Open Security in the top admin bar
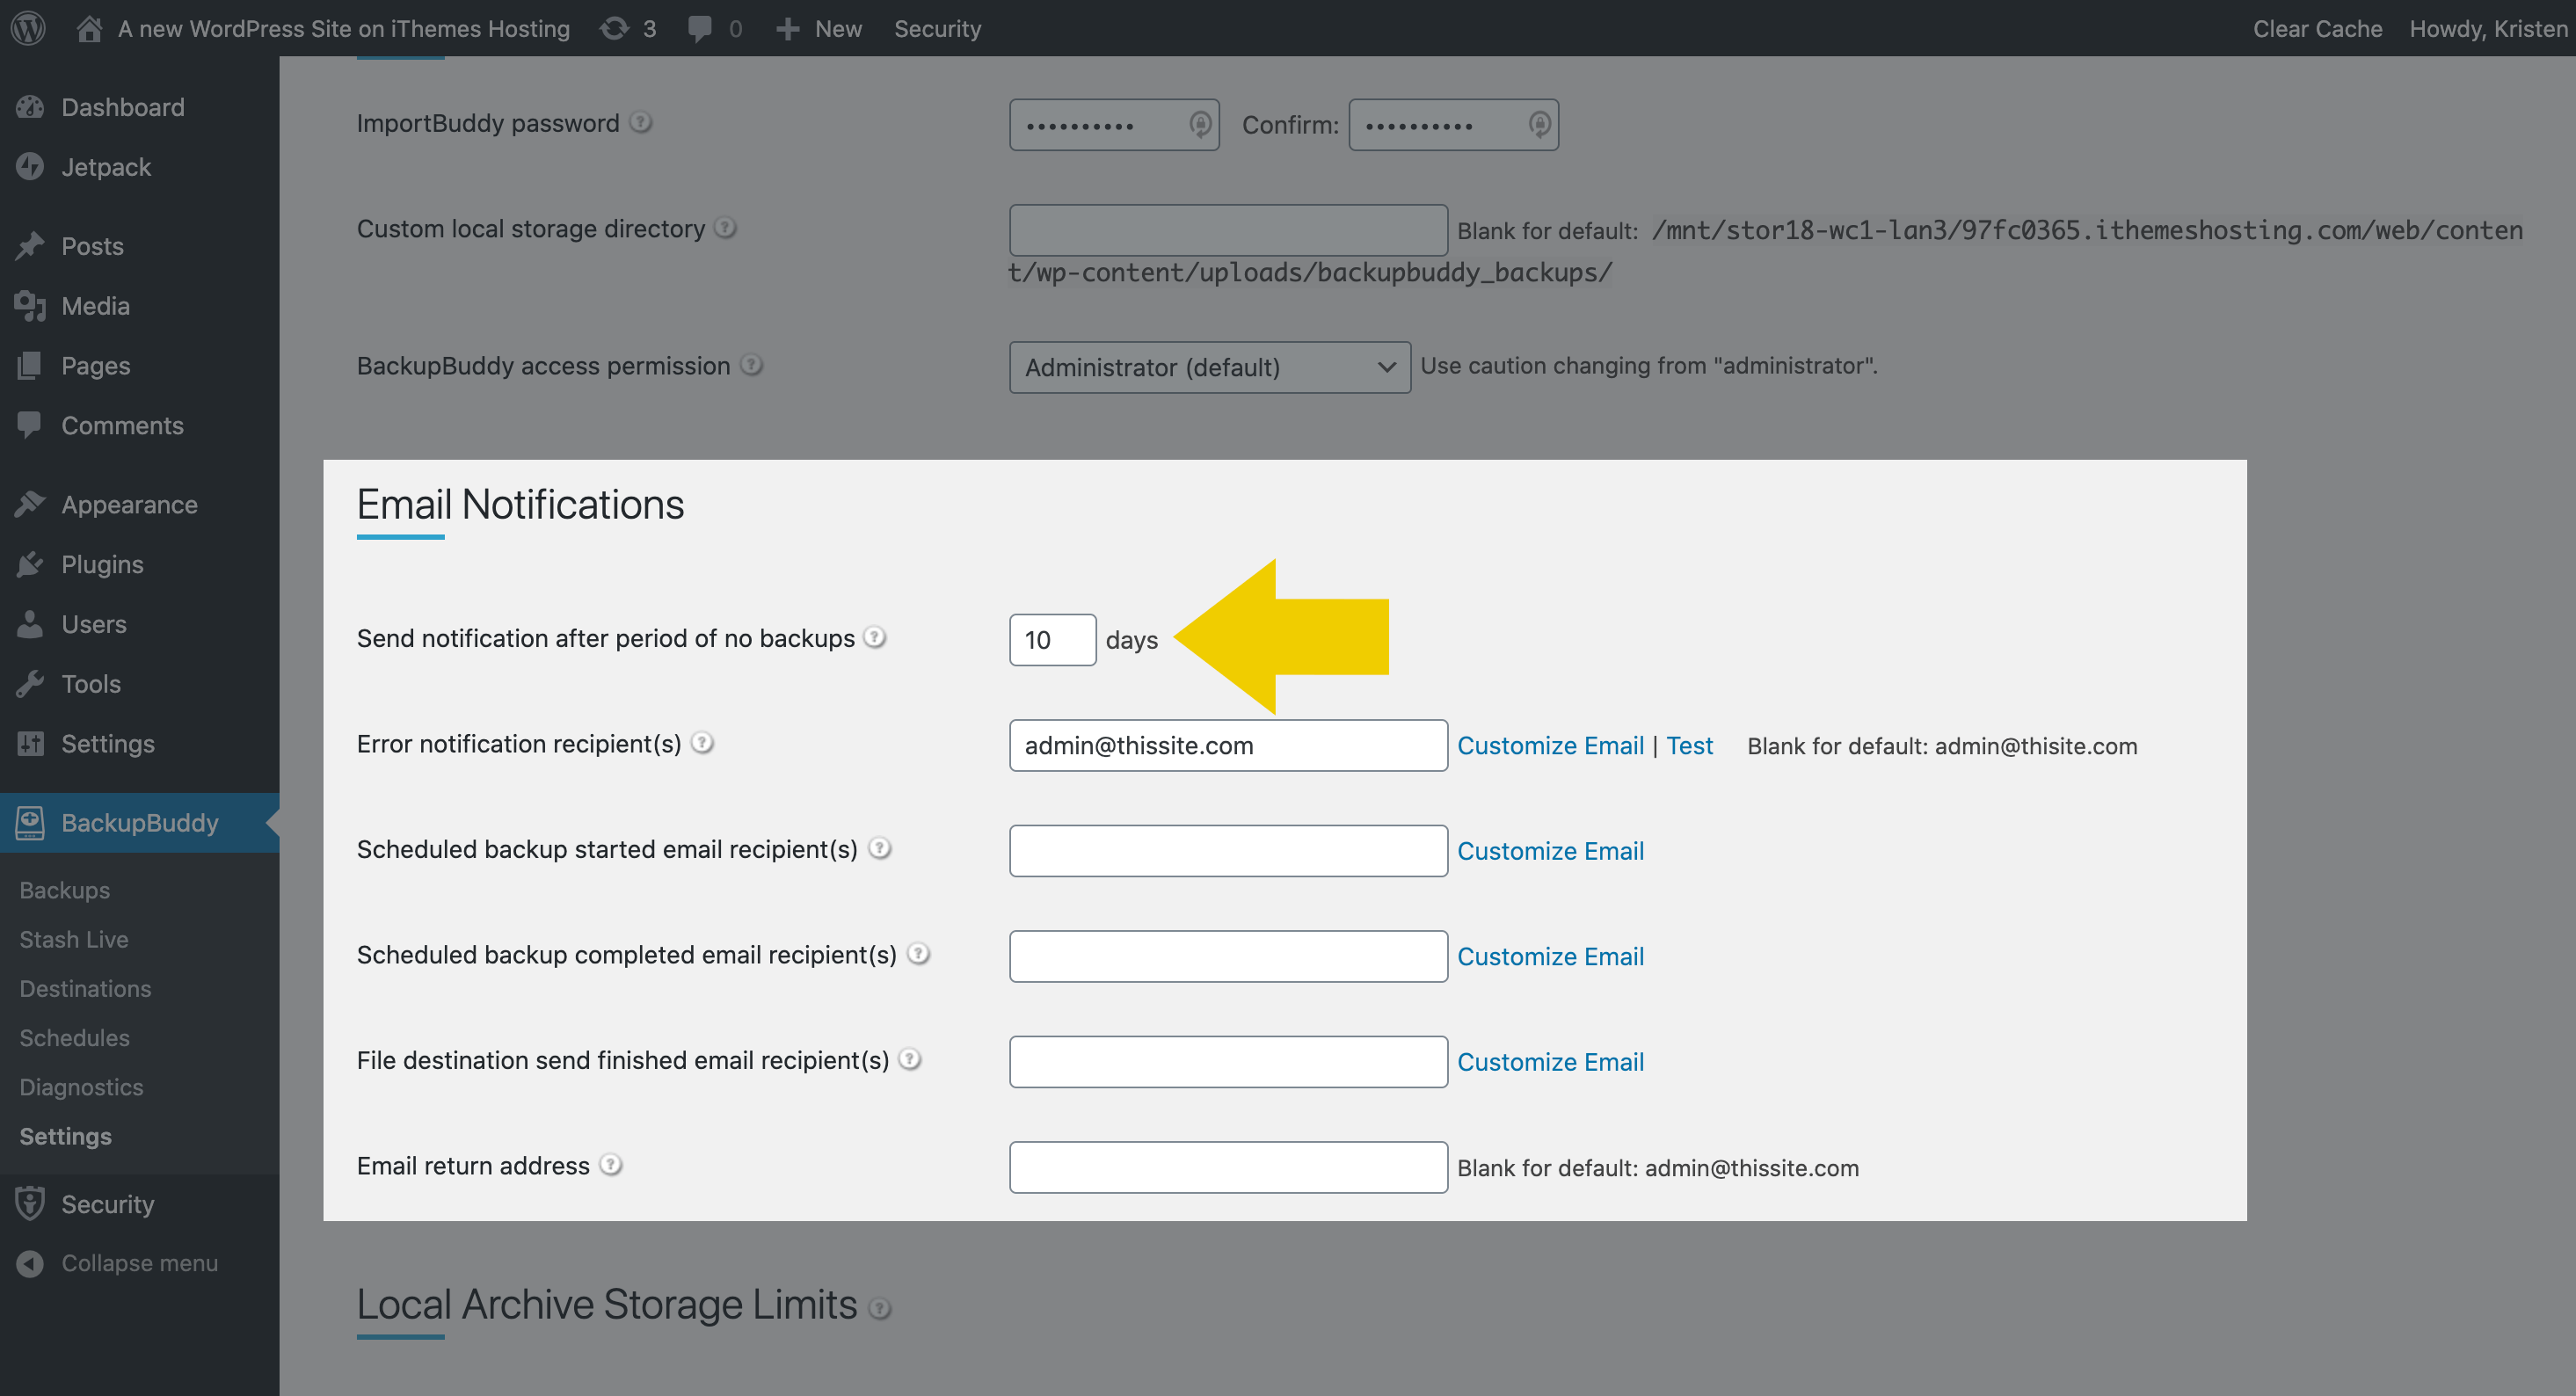 (x=937, y=29)
